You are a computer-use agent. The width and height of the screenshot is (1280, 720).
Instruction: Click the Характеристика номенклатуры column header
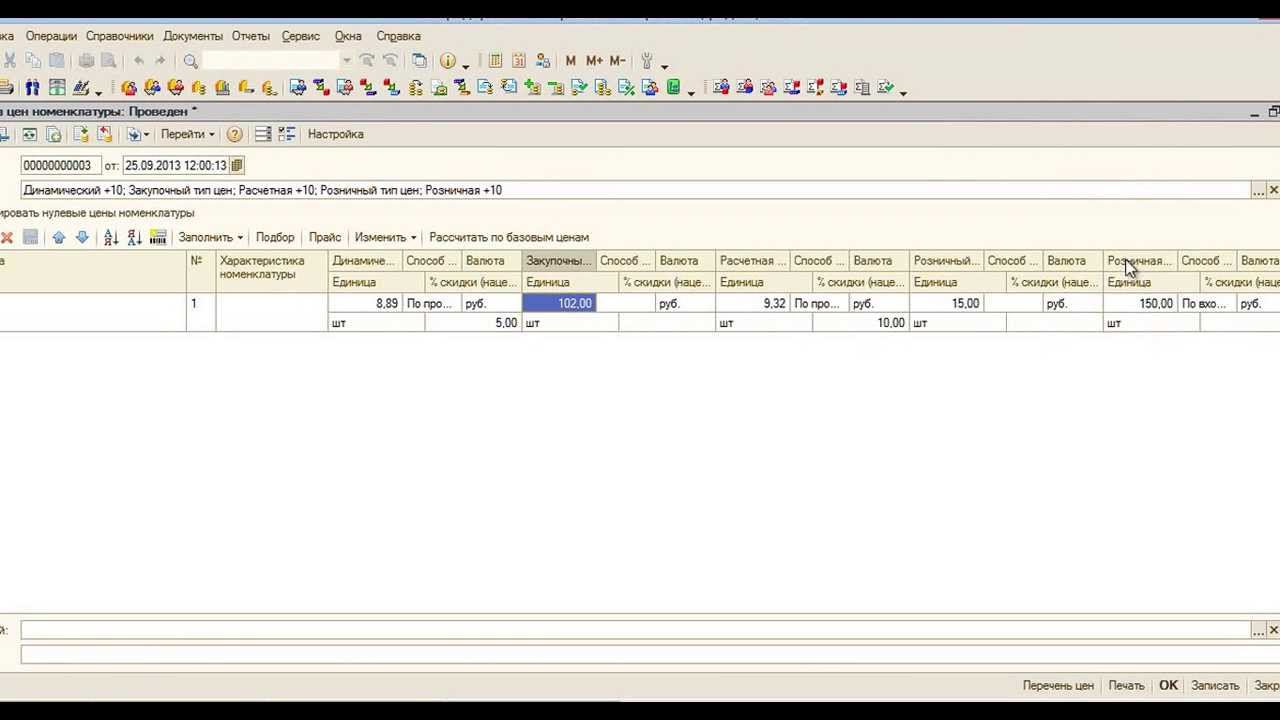pyautogui.click(x=272, y=271)
